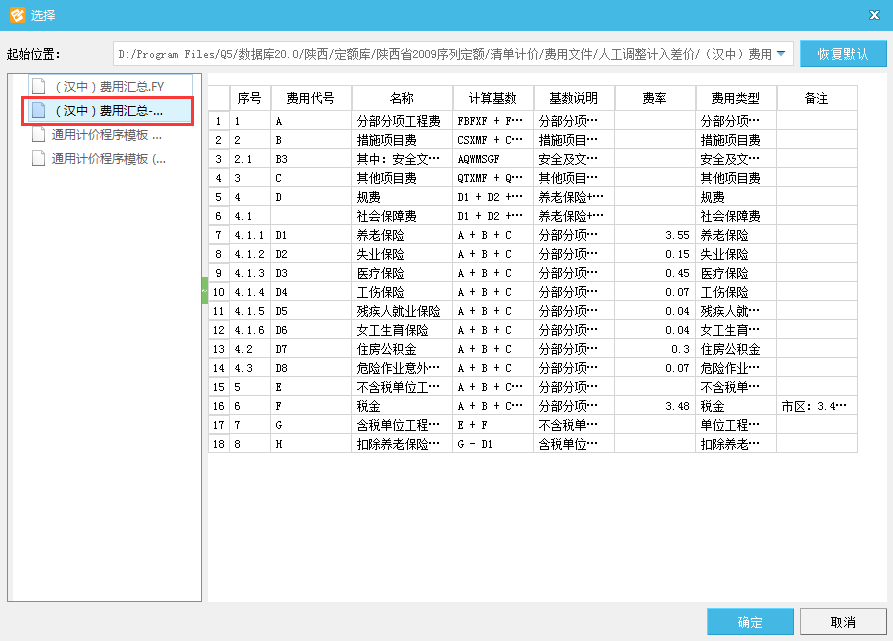Select the first 通用计价程序模板 file name
This screenshot has width=893, height=641.
pyautogui.click(x=107, y=134)
